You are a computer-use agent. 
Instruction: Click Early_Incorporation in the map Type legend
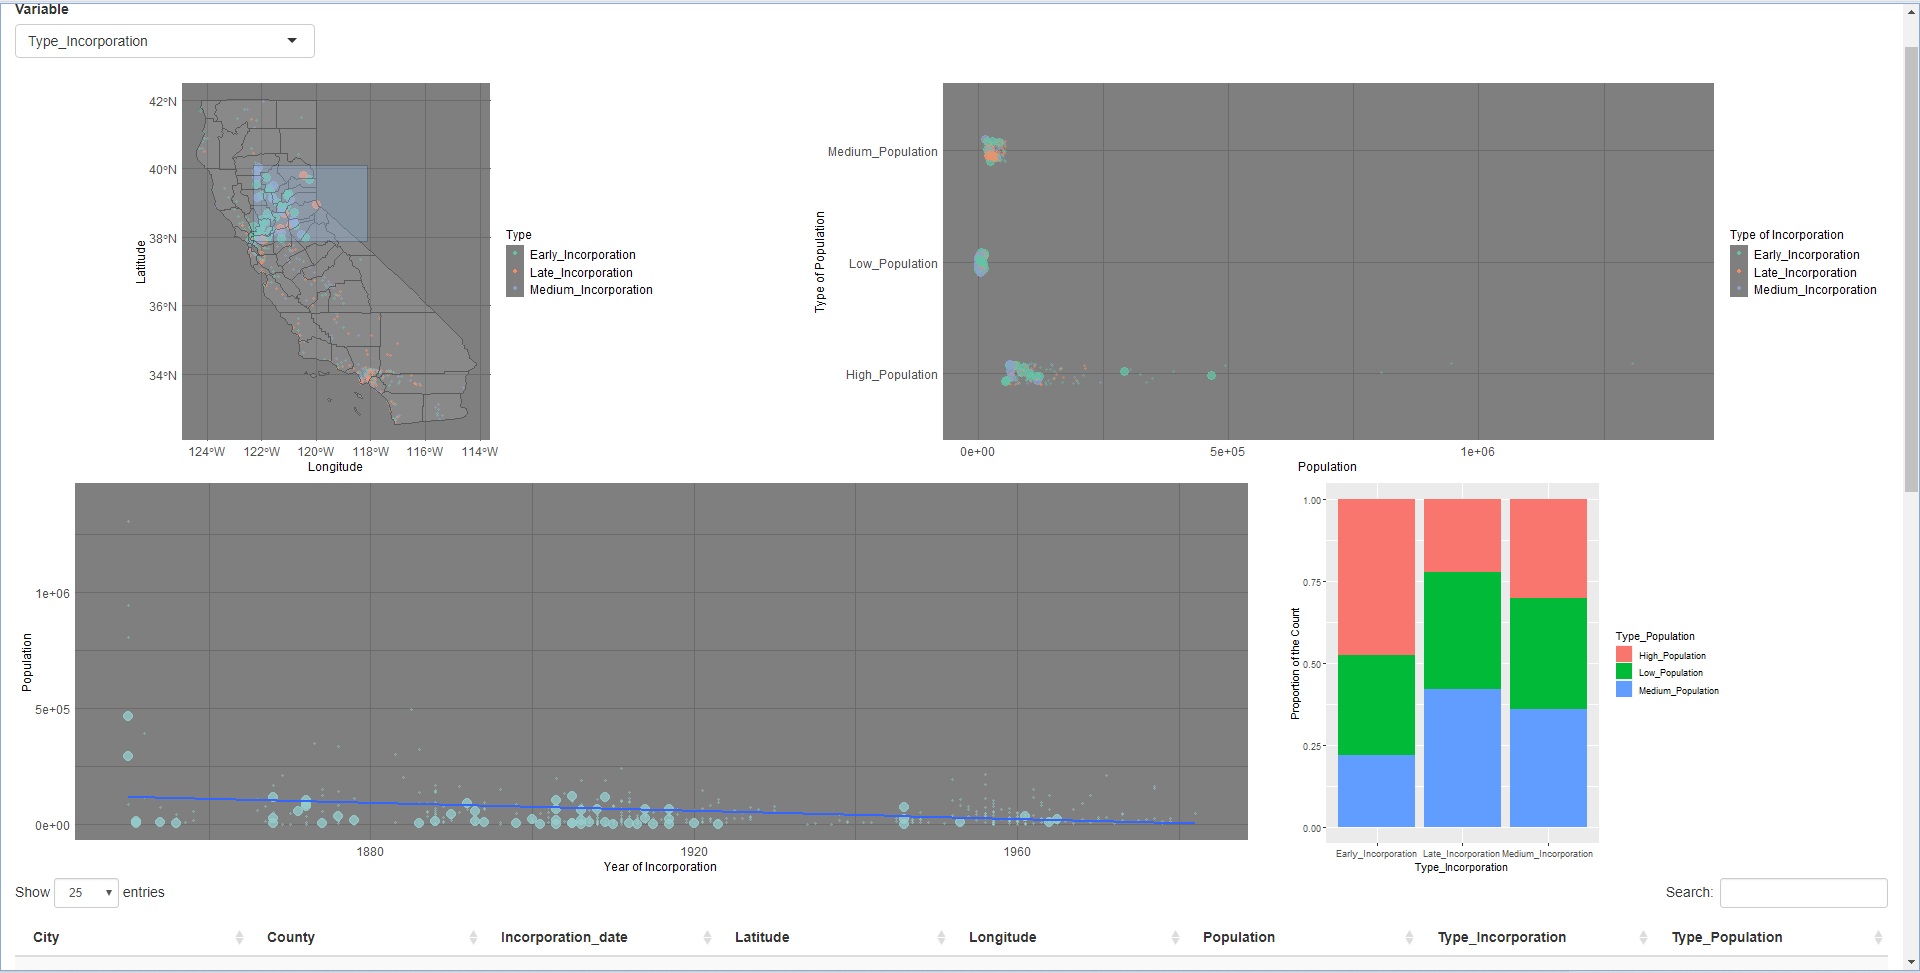click(x=583, y=255)
